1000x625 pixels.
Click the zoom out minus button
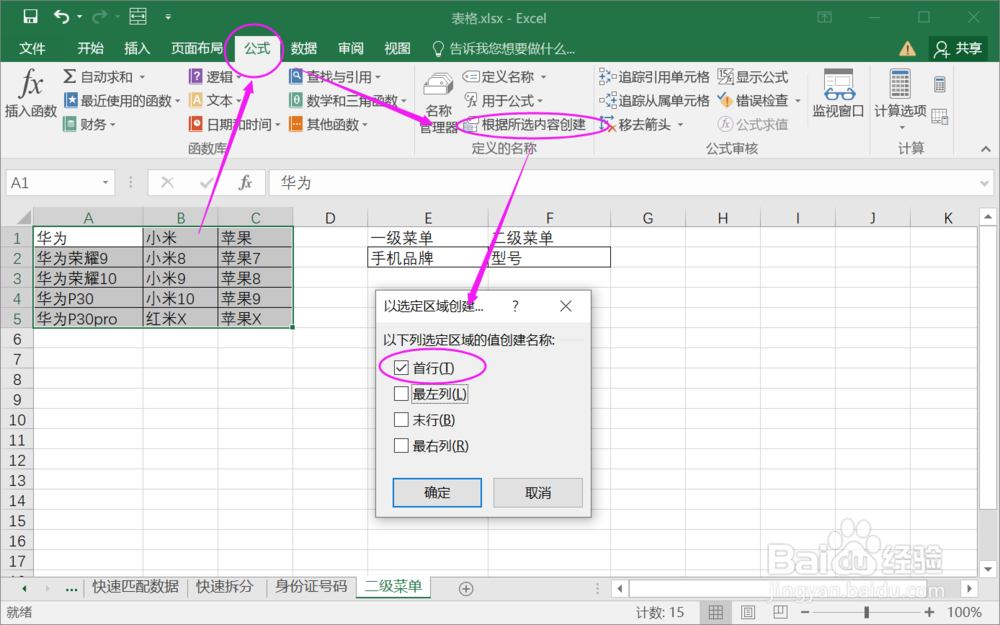point(805,612)
